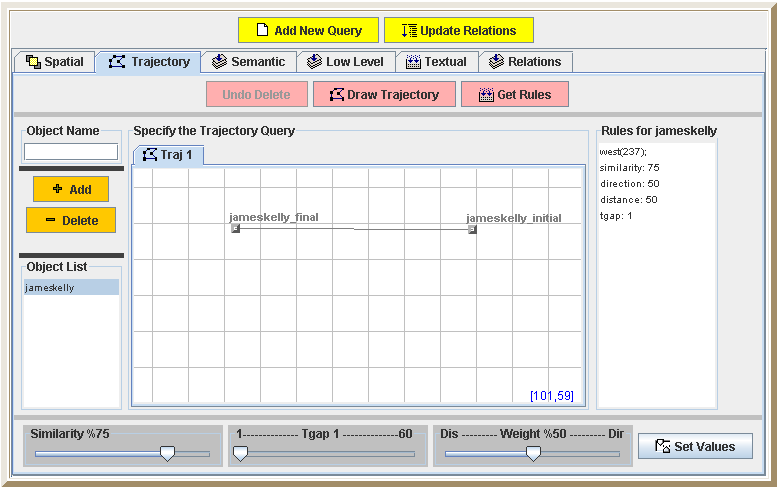This screenshot has width=778, height=489.
Task: Go to the Low Level tab
Action: coord(344,62)
